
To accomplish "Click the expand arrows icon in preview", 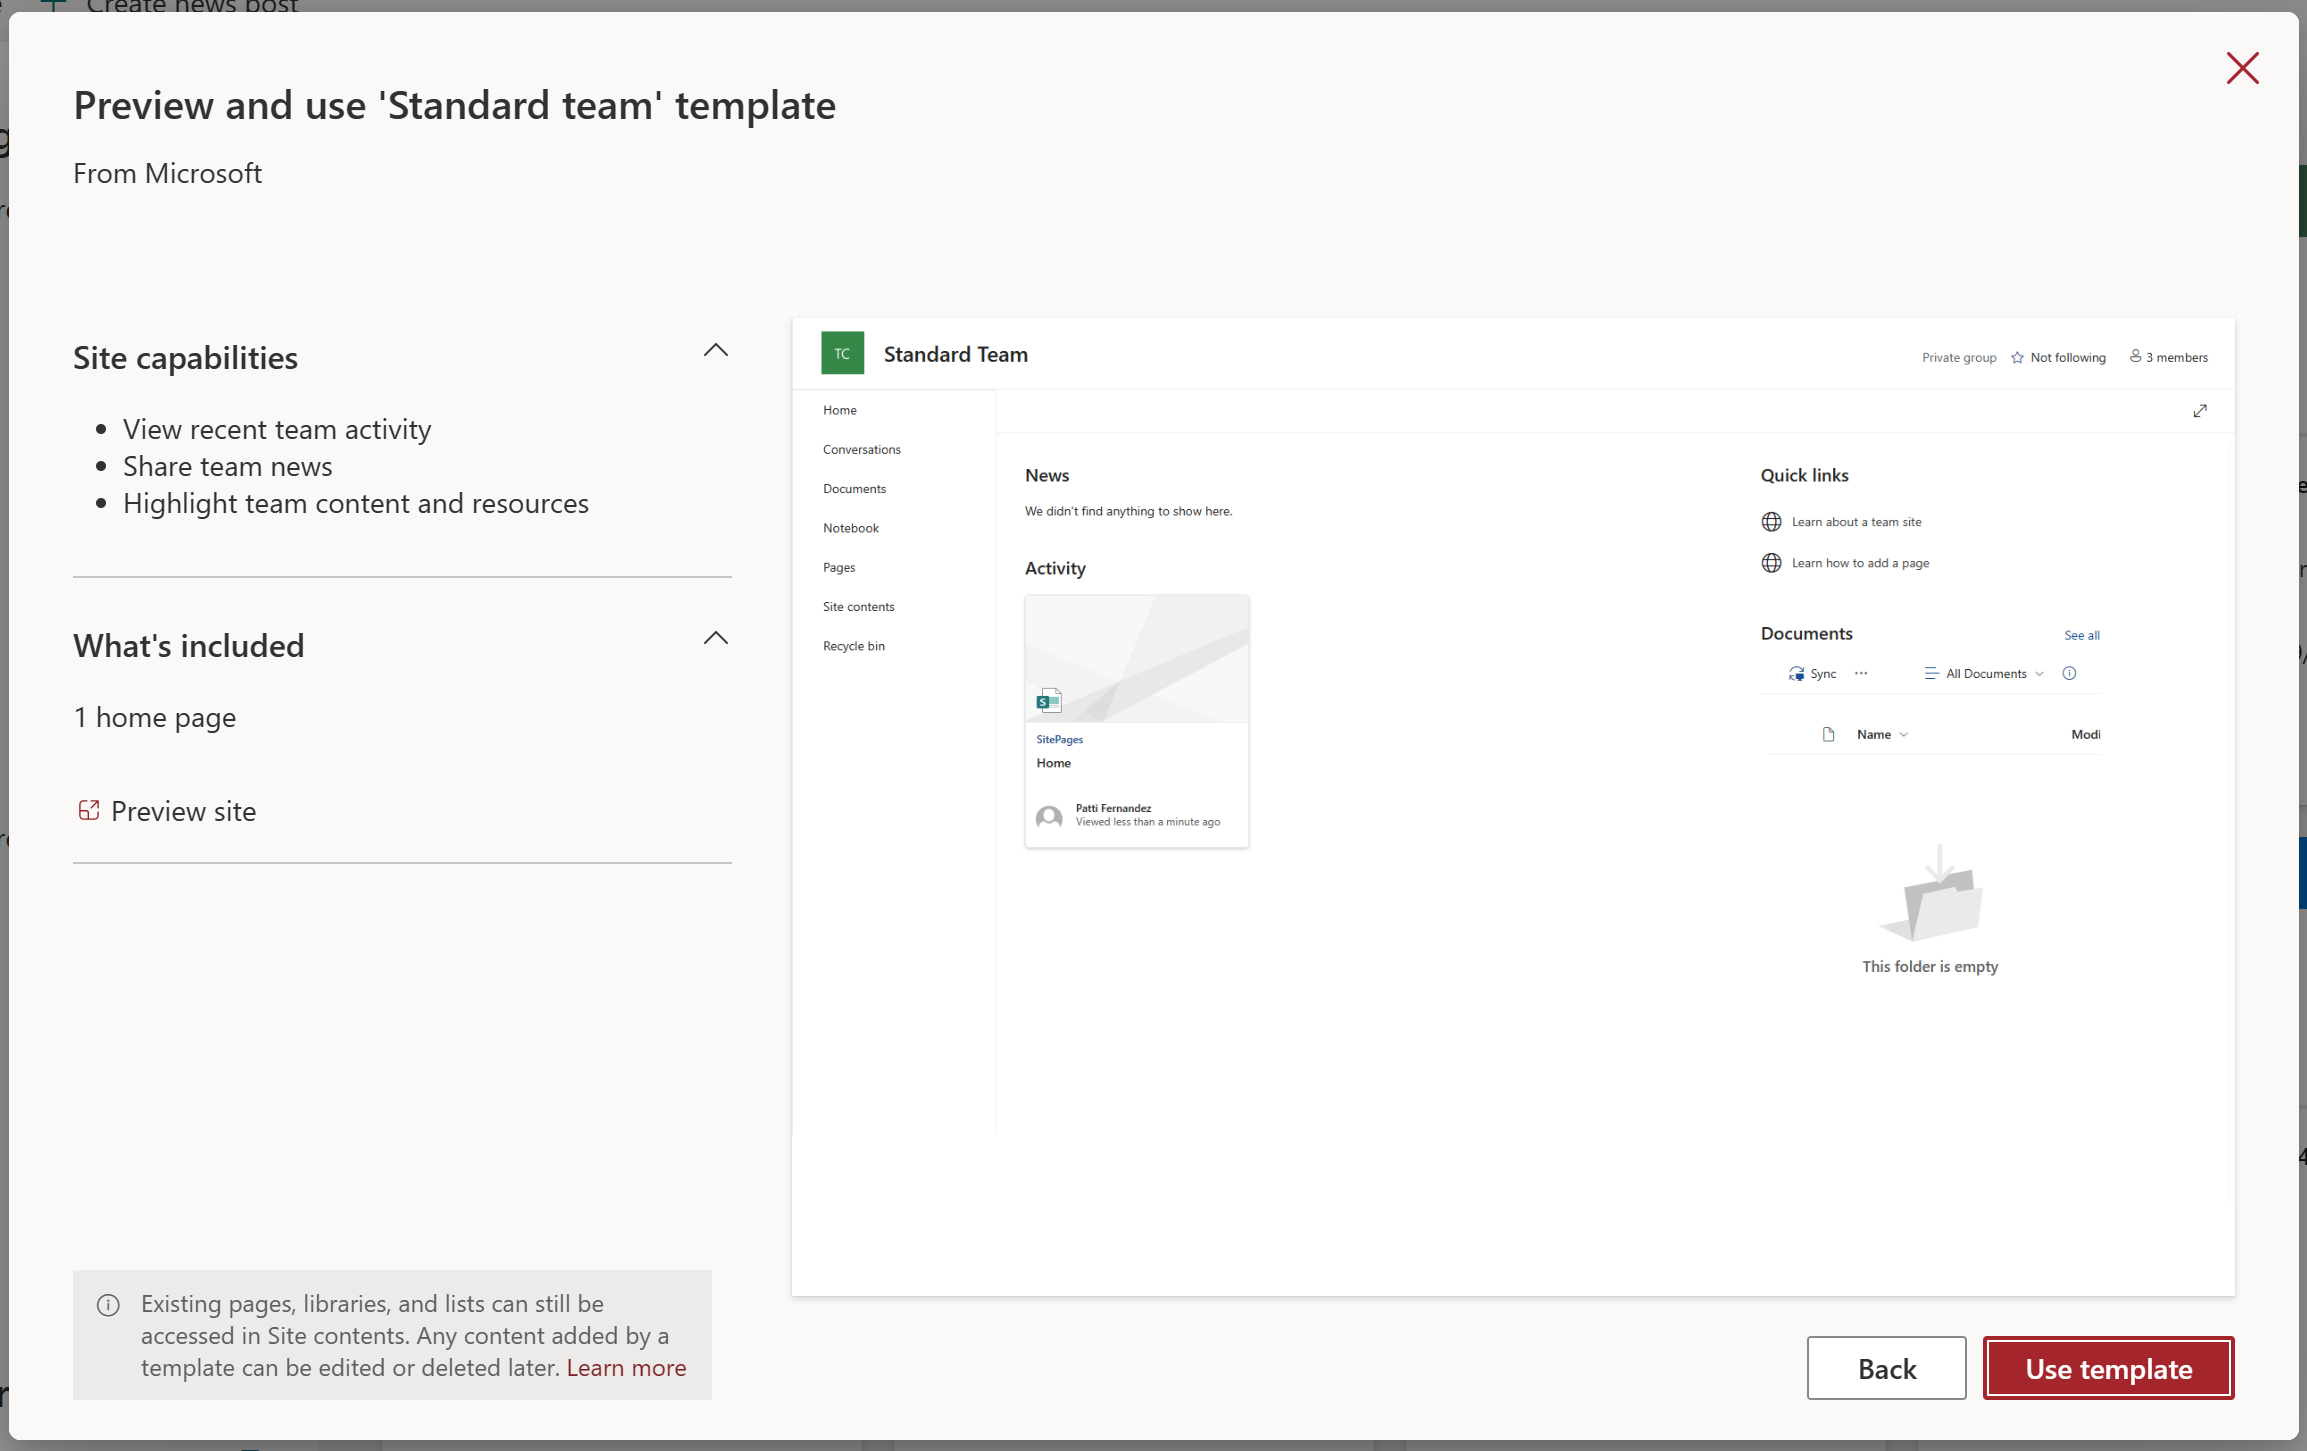I will click(x=2200, y=411).
